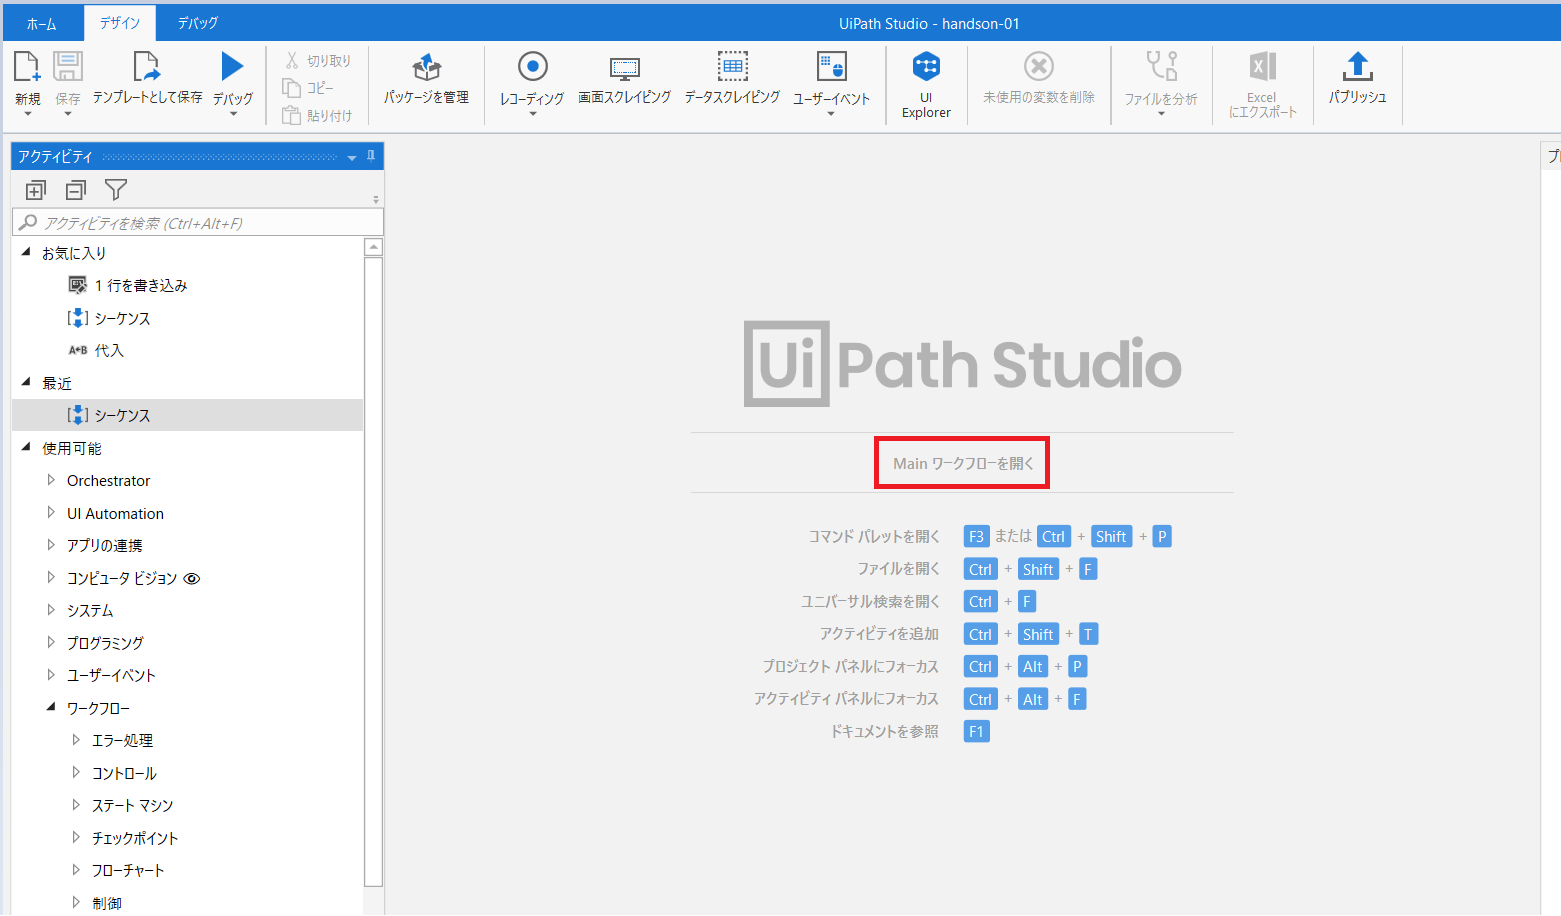Run the デバッグ play icon
The height and width of the screenshot is (916, 1561).
tap(232, 67)
